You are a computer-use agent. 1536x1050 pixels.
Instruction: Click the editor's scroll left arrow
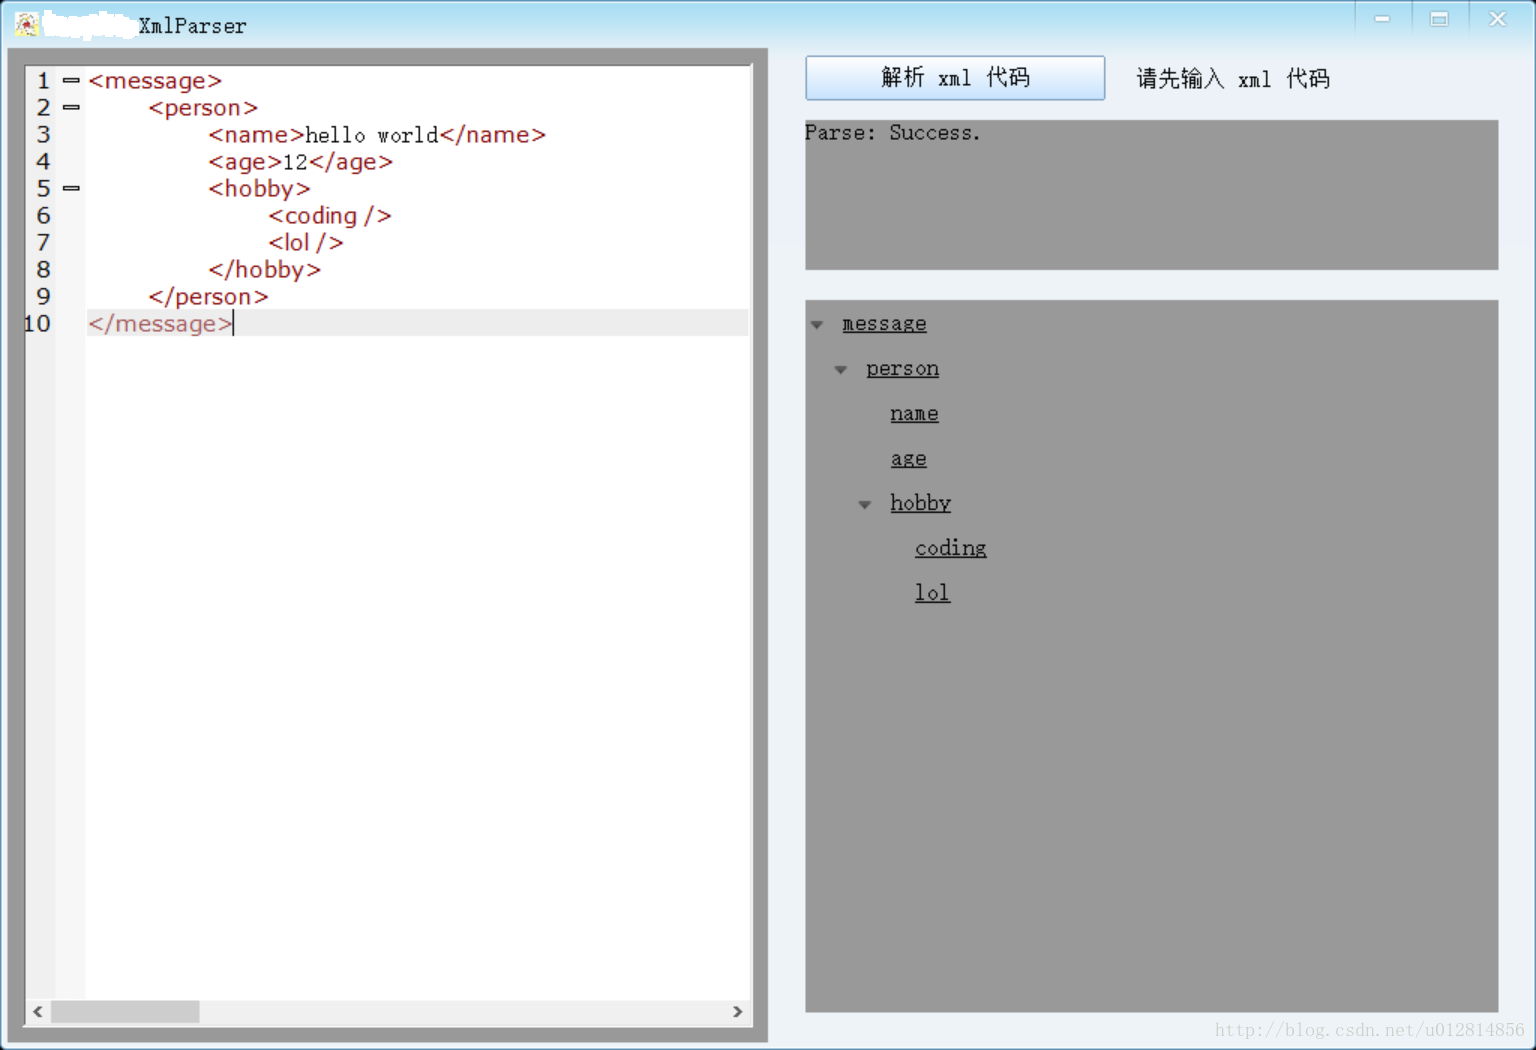(38, 1012)
